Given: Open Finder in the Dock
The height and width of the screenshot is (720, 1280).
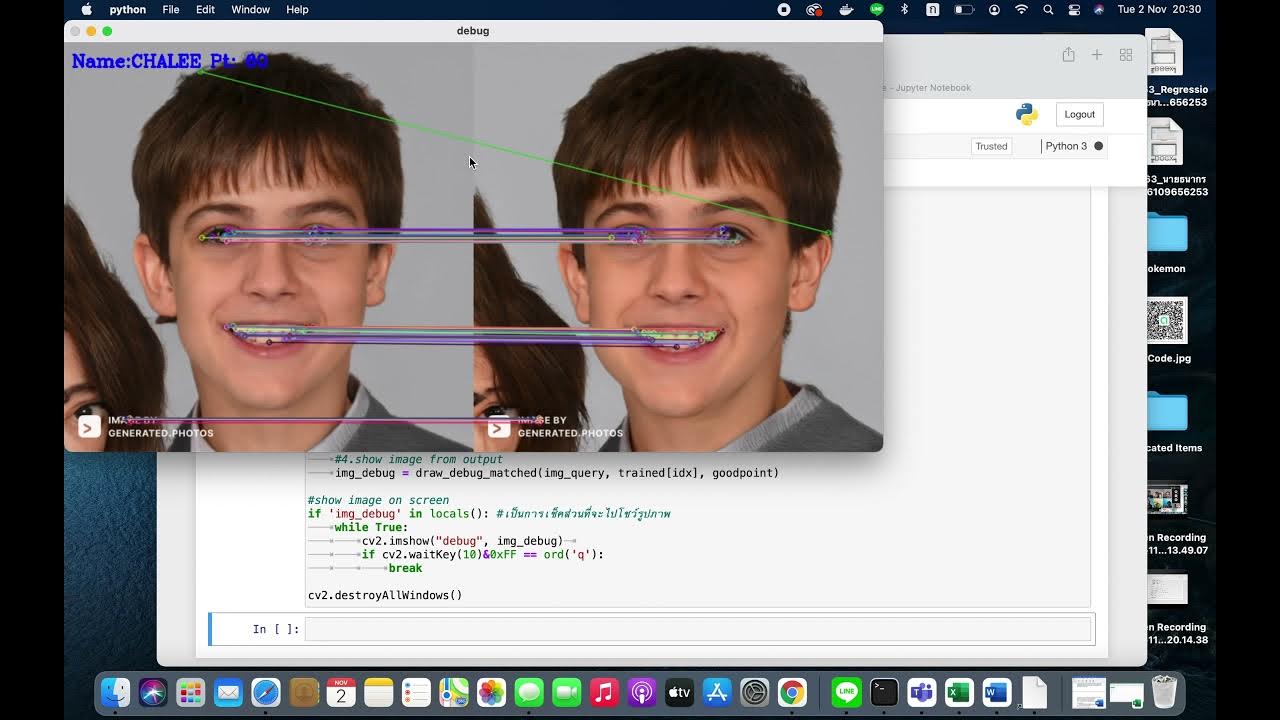Looking at the screenshot, I should [116, 692].
